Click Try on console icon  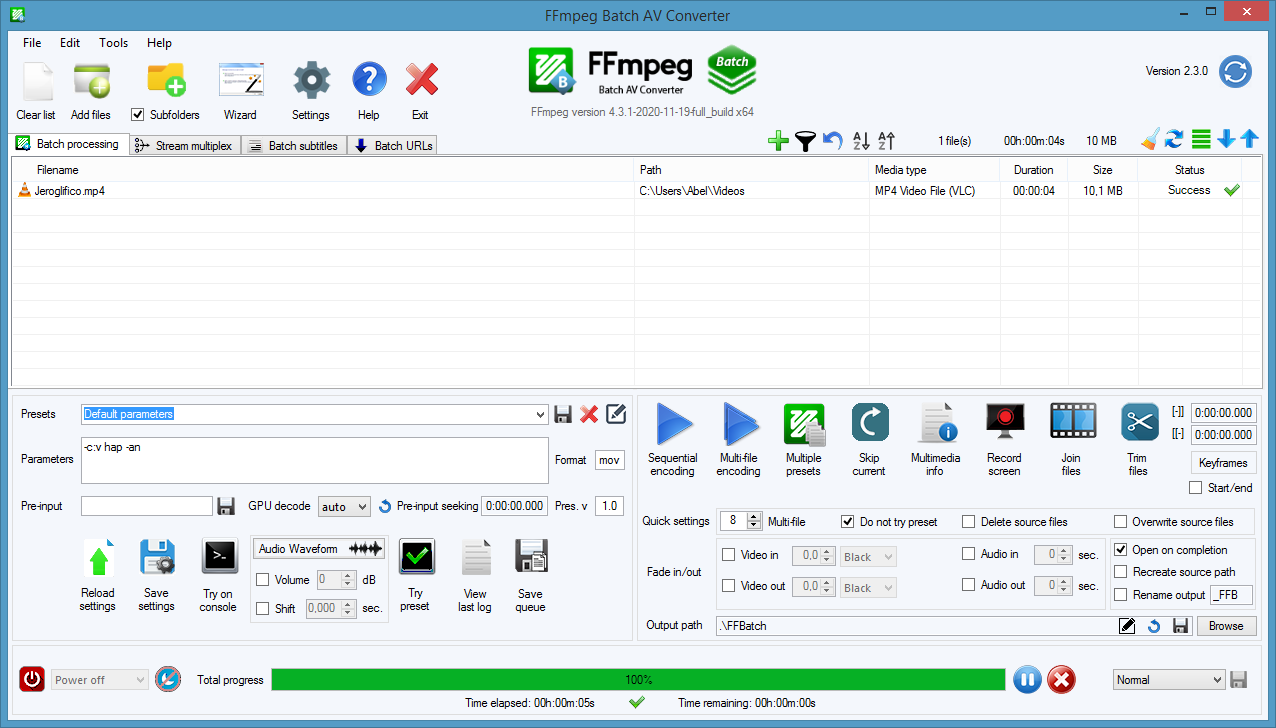click(219, 556)
